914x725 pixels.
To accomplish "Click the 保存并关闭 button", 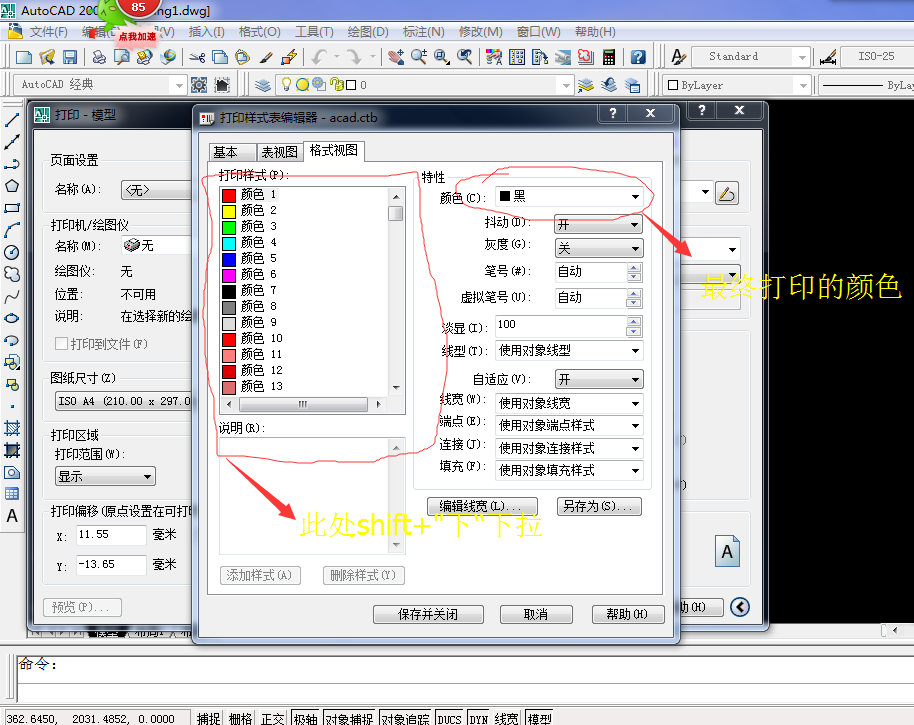I will pos(428,614).
